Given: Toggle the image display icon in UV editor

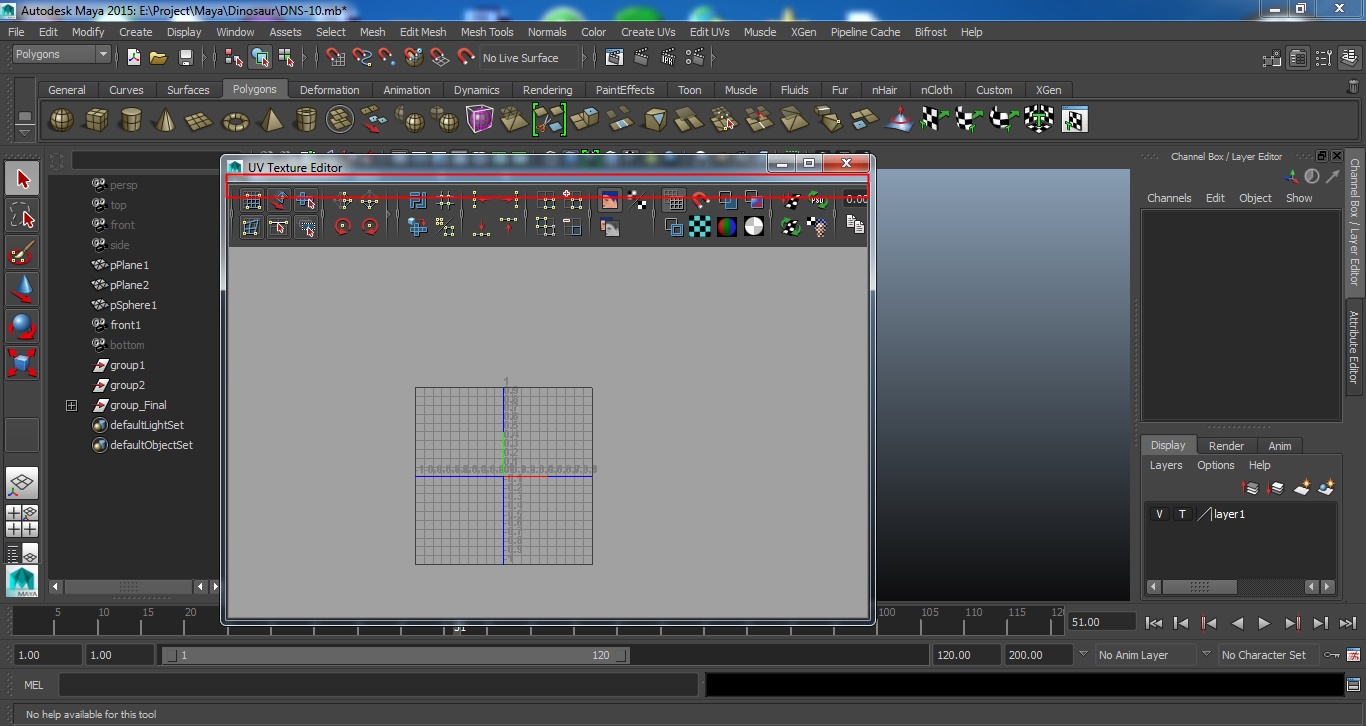Looking at the screenshot, I should click(x=609, y=201).
